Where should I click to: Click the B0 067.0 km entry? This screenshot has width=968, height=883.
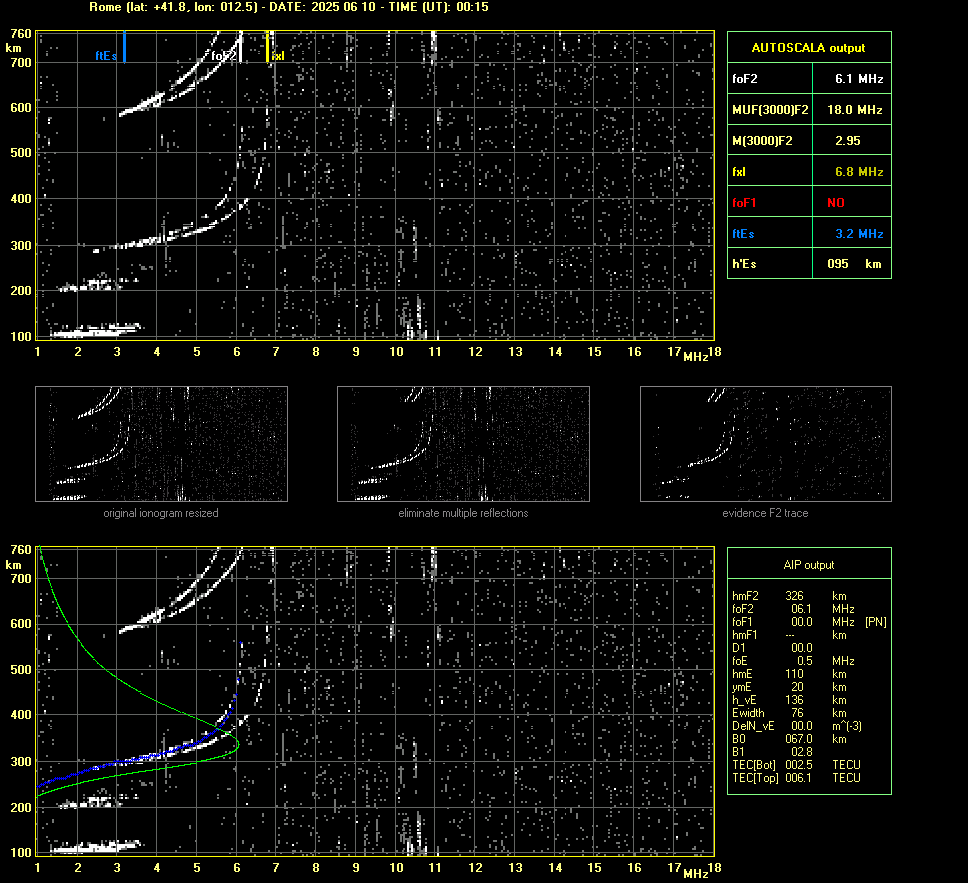coord(790,739)
